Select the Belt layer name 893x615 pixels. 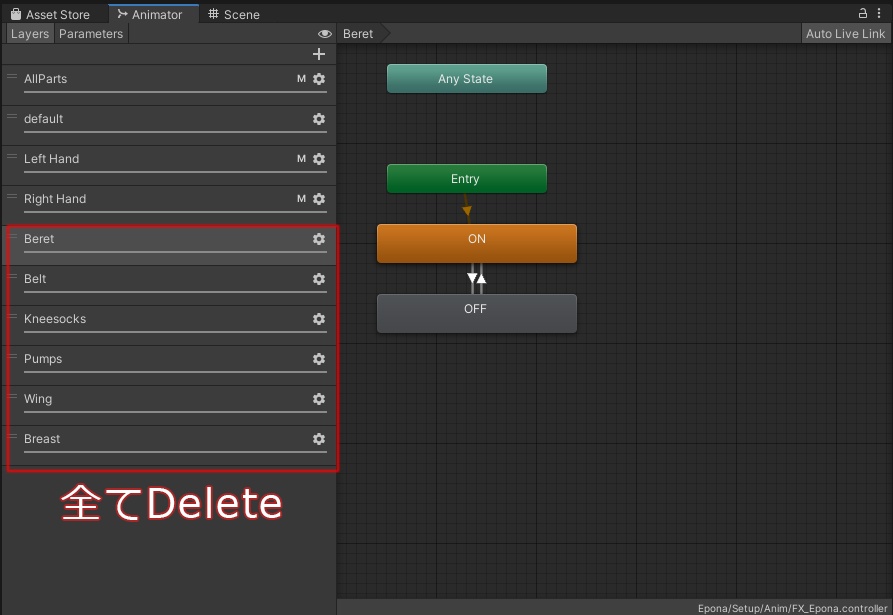35,279
